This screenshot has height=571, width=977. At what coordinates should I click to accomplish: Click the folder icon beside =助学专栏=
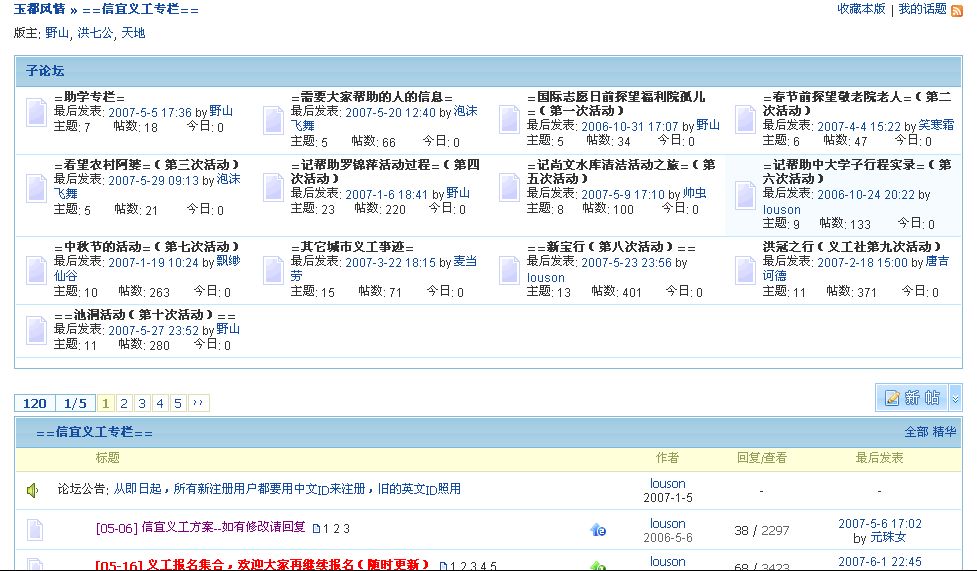36,113
